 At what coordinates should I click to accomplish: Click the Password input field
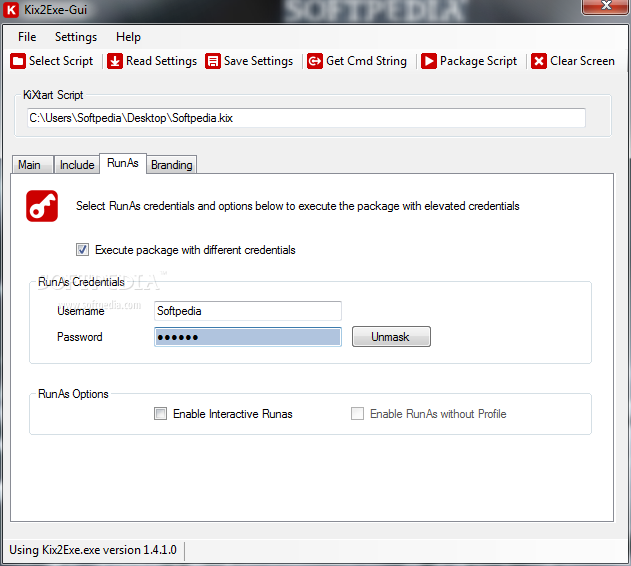point(248,337)
